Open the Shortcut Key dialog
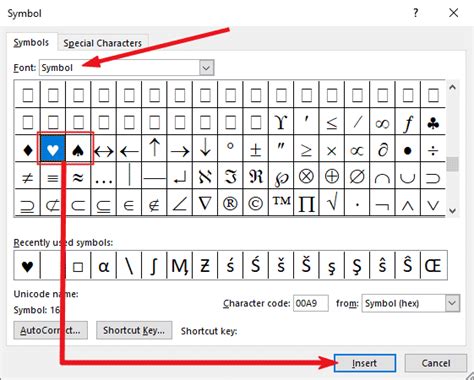474x380 pixels. 134,330
